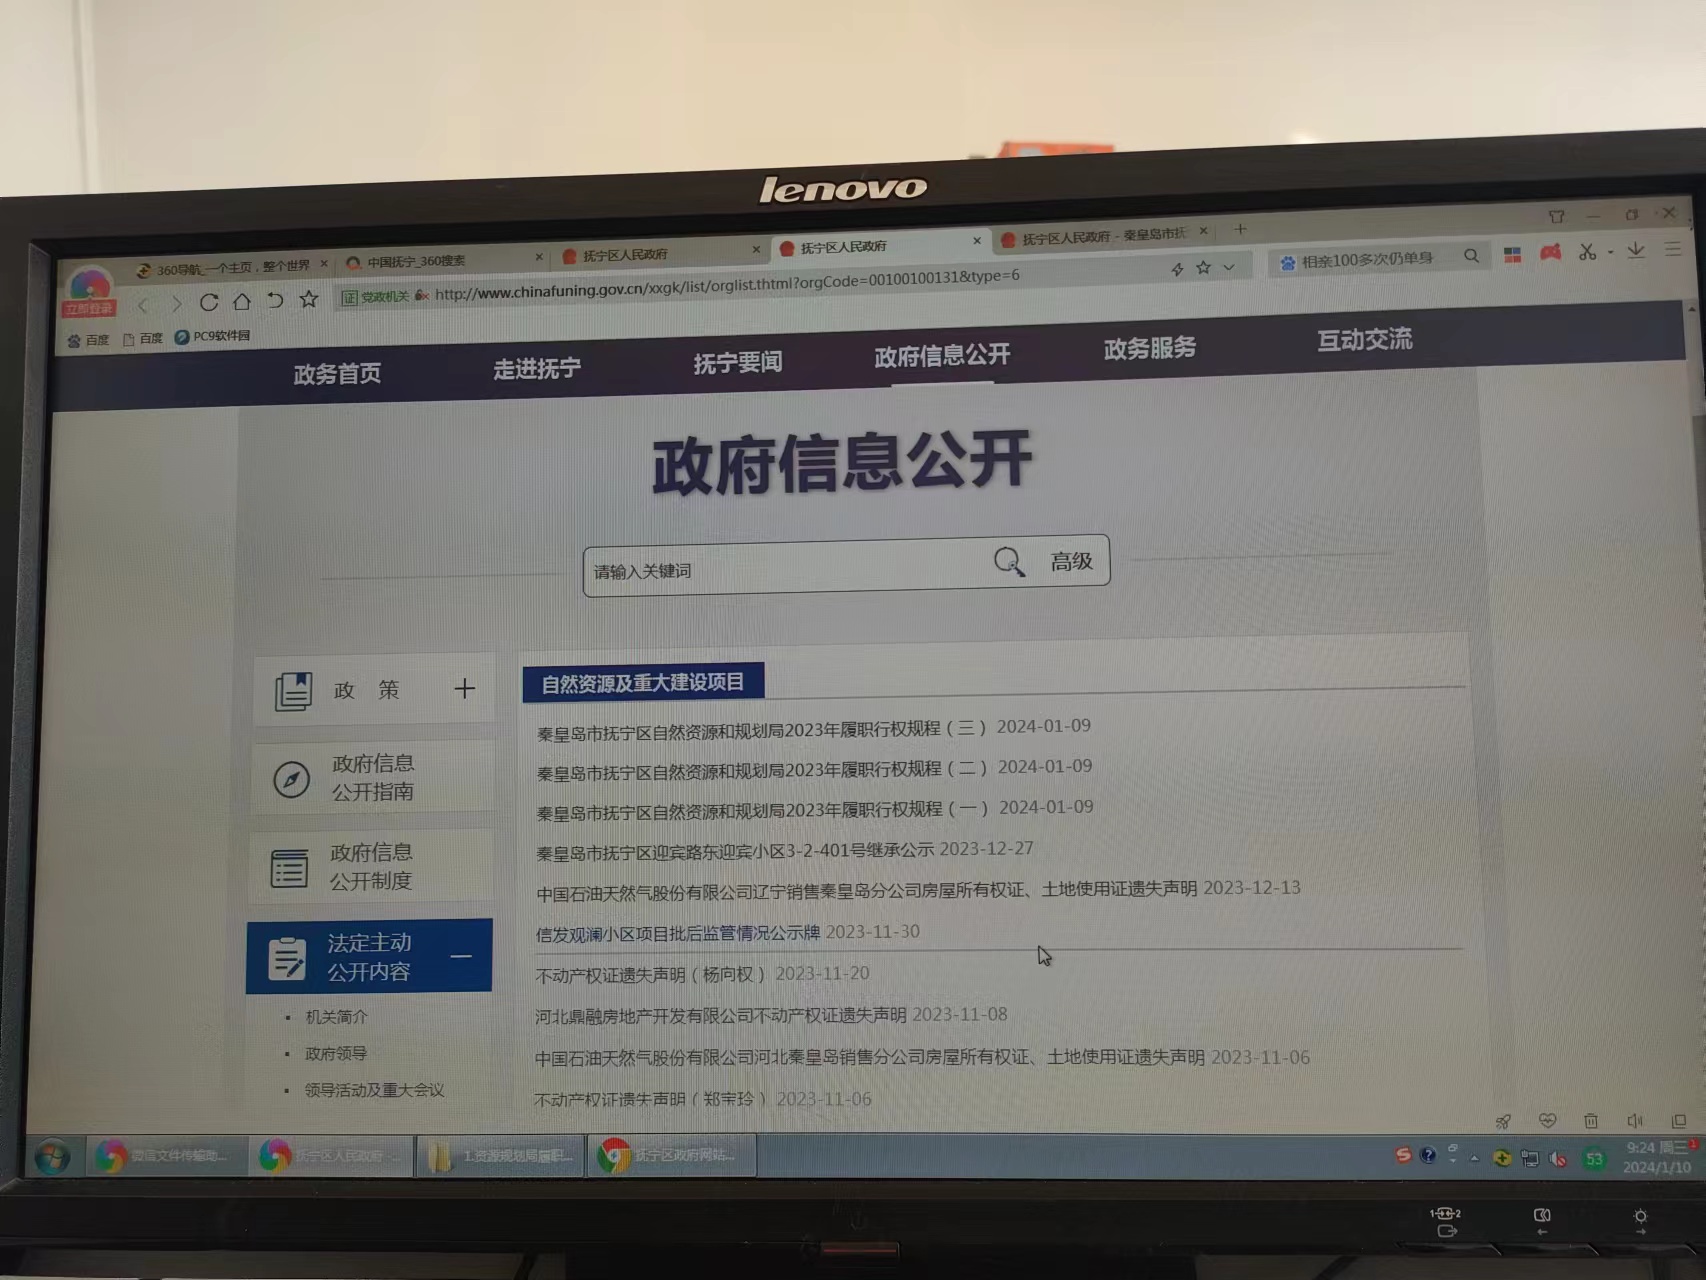
Task: Click the scissors screenshot icon
Action: click(1587, 252)
